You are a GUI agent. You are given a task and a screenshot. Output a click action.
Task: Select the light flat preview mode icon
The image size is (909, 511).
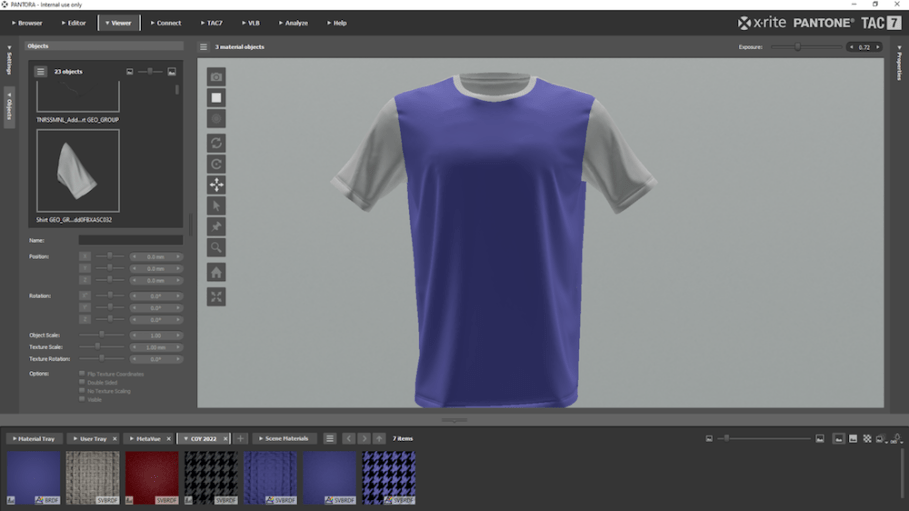coord(853,438)
